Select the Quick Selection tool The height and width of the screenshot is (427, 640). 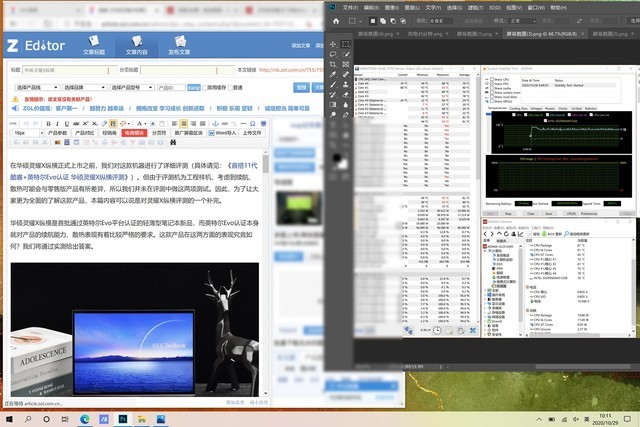coord(346,54)
